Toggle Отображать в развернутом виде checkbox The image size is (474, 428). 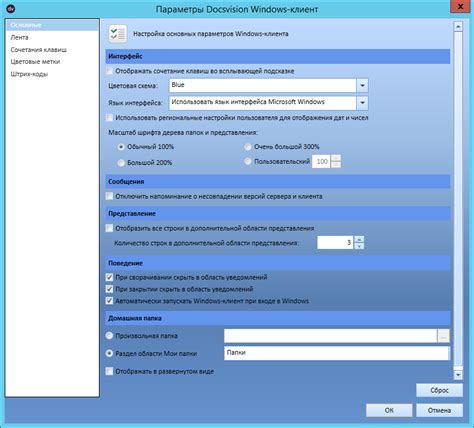109,371
